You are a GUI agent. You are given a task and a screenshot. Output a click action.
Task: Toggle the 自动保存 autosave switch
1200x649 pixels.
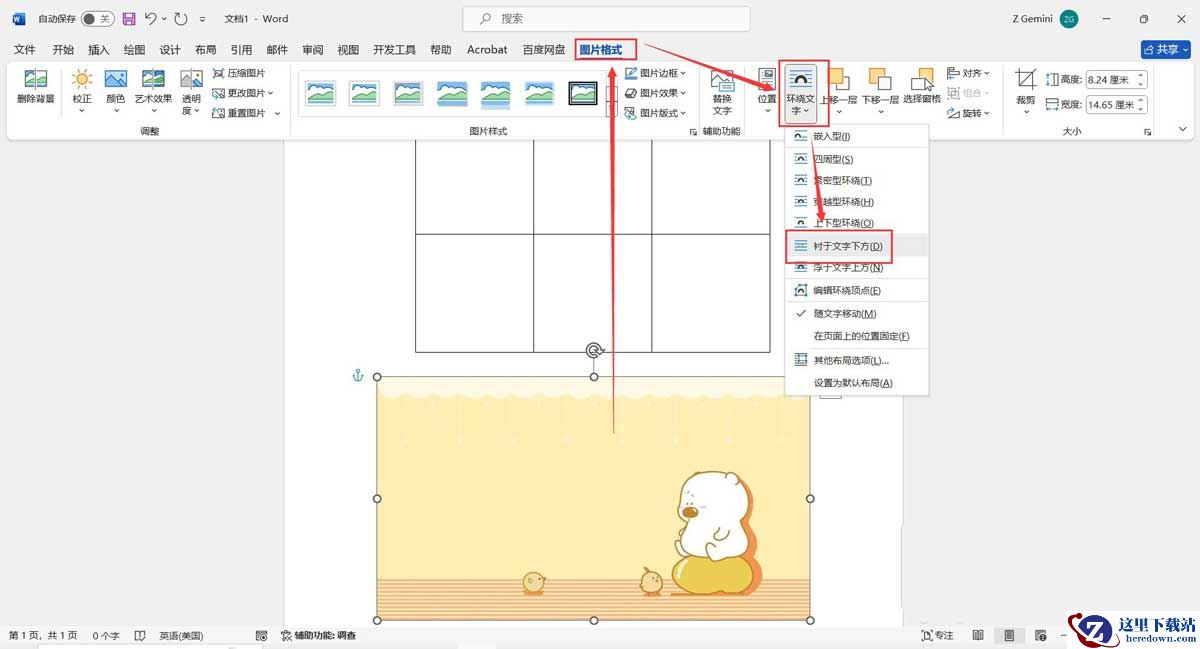coord(97,19)
